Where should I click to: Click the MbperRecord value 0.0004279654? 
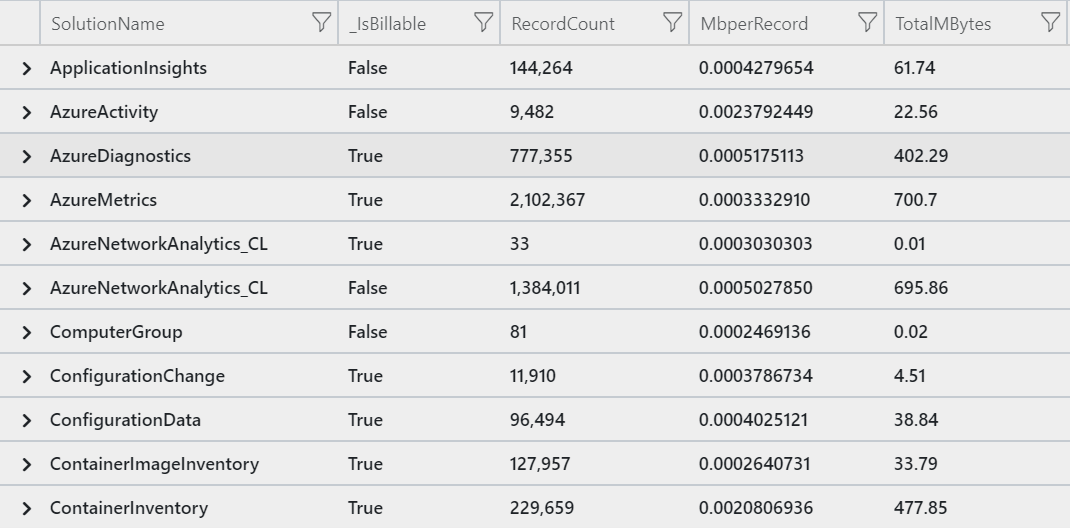point(756,68)
